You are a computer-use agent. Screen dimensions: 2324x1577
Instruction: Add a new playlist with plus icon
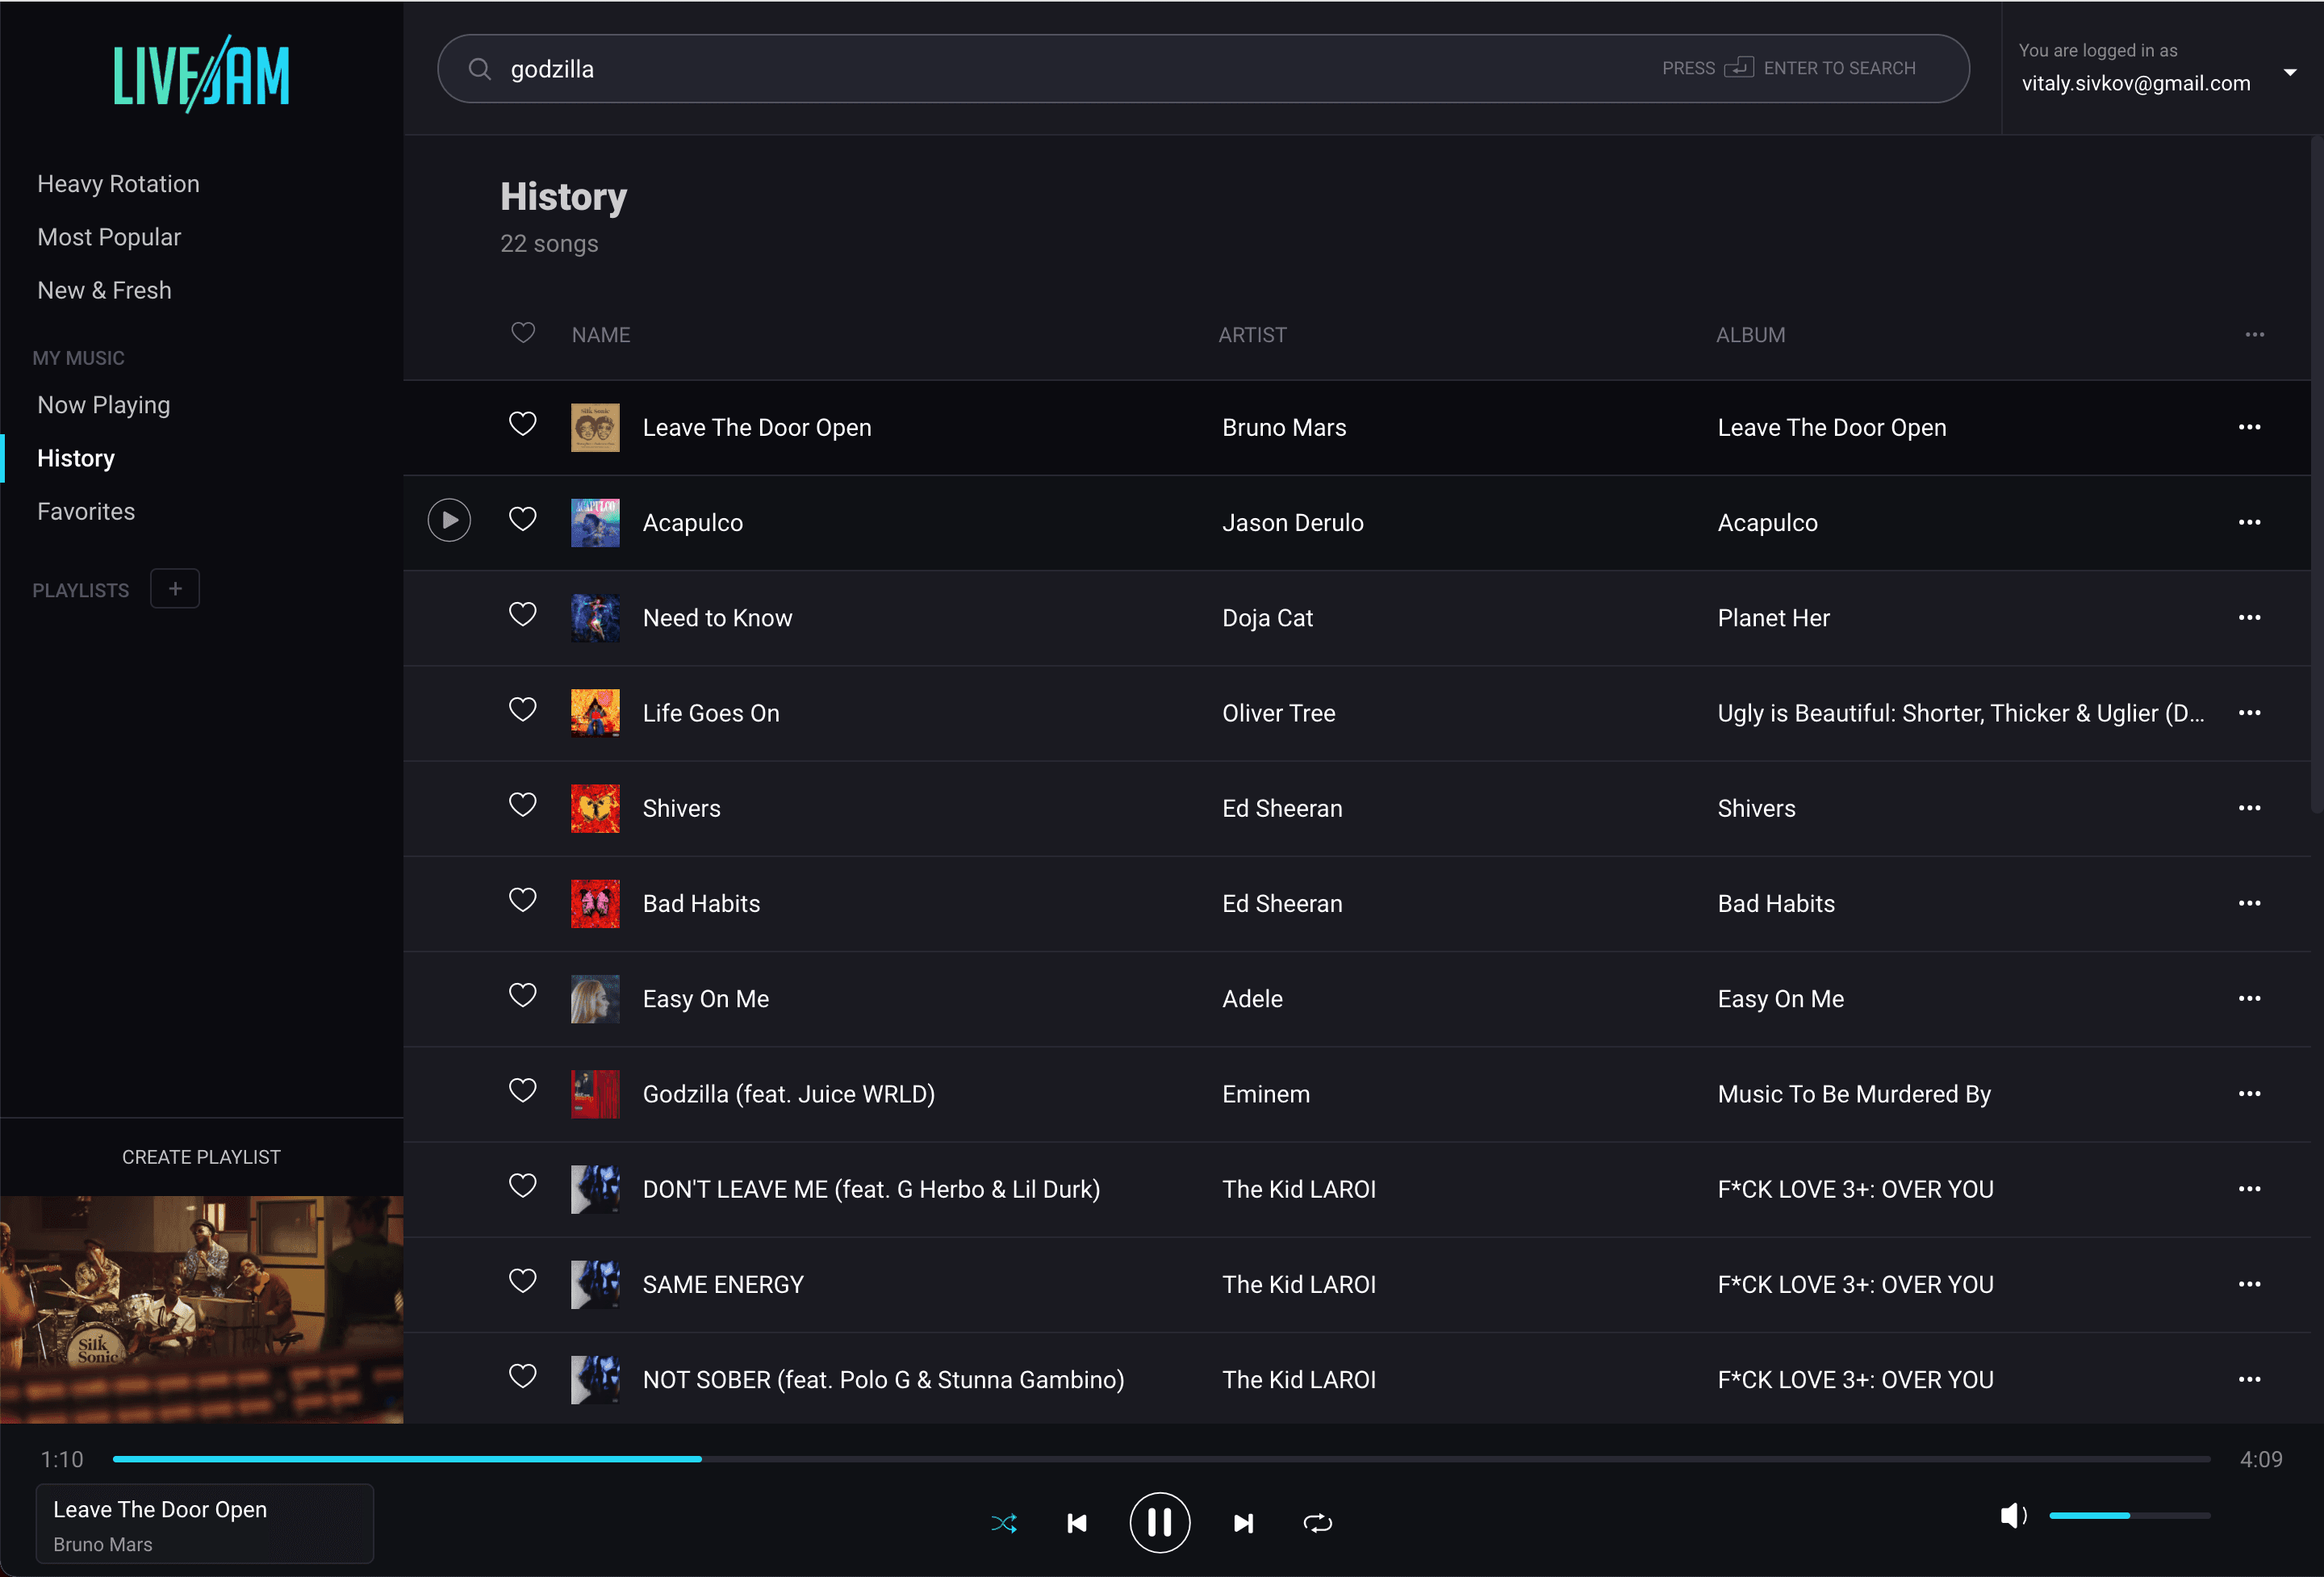click(175, 589)
